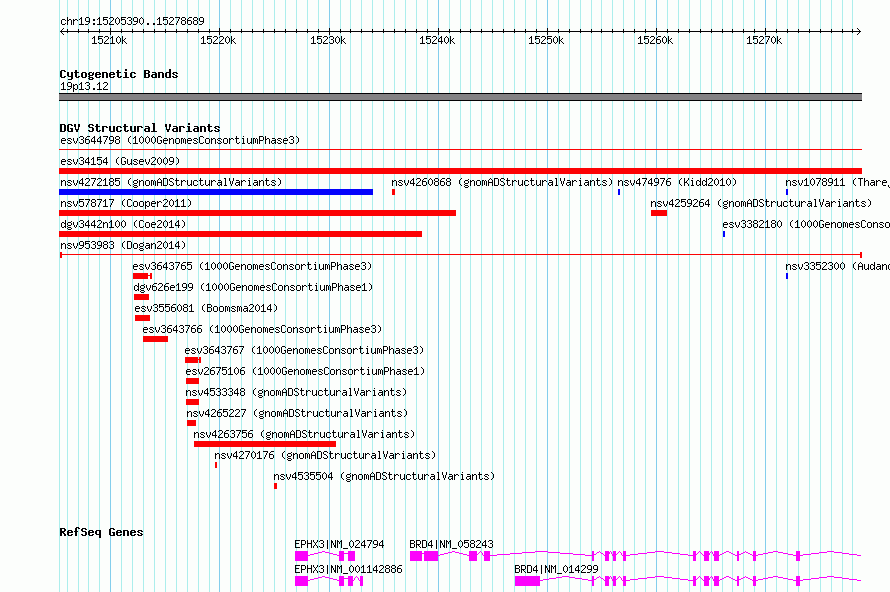890x592 pixels.
Task: Select esv3643766 variant label
Action: point(262,329)
